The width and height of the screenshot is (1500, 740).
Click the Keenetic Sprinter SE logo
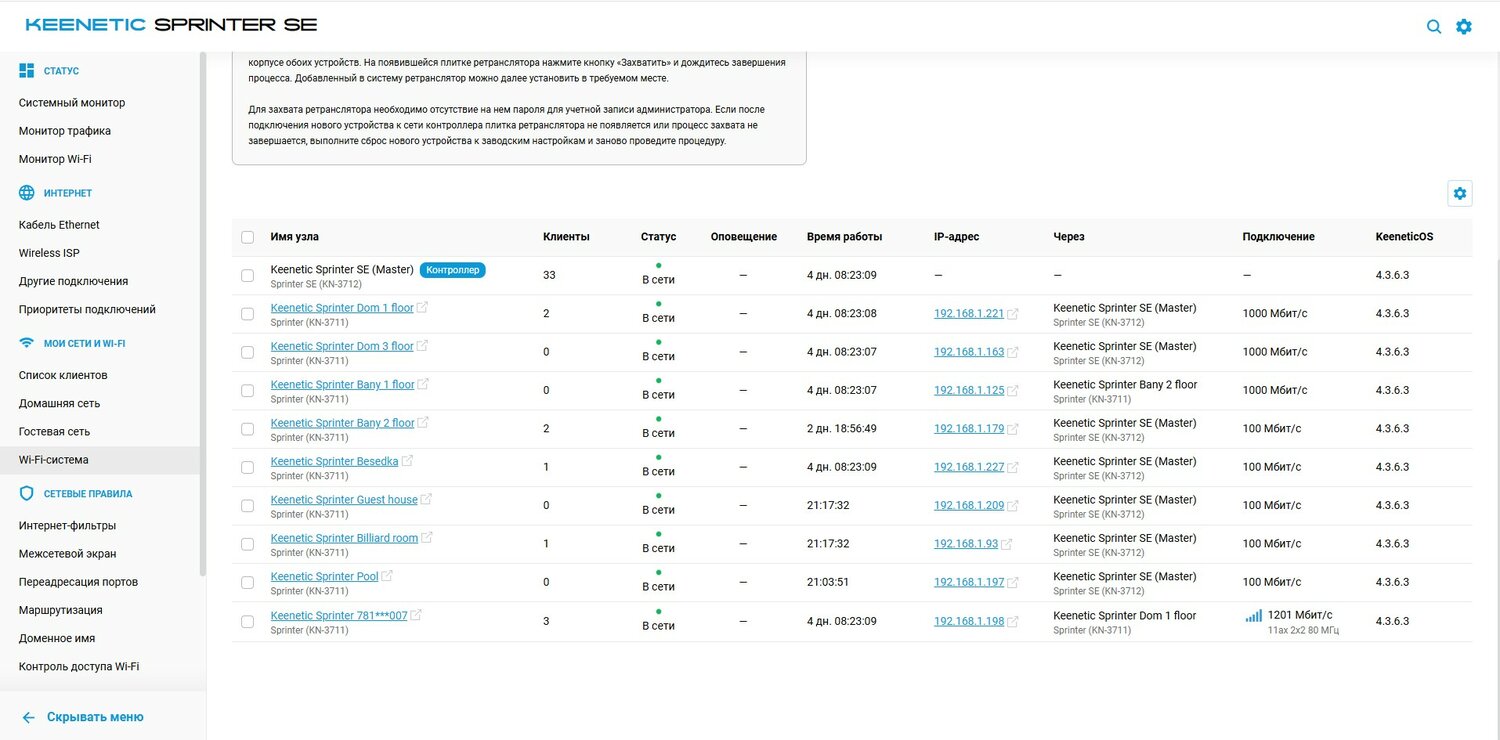pos(171,25)
